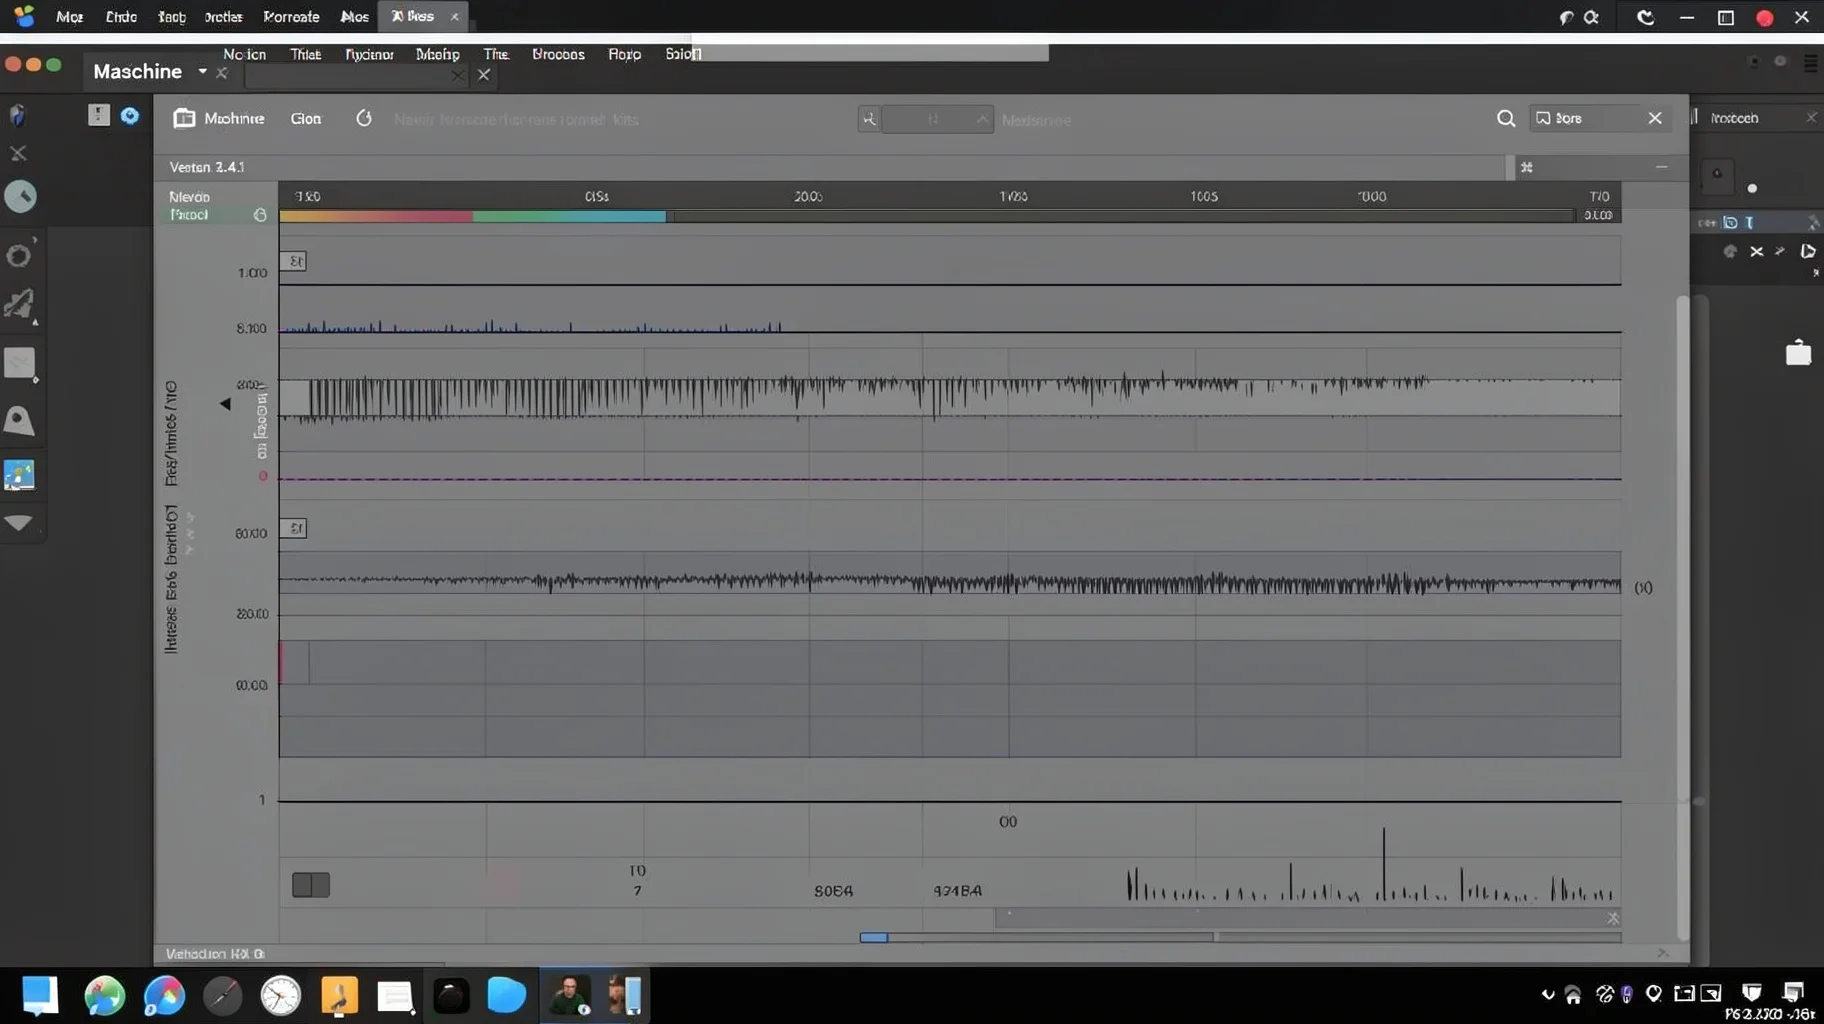This screenshot has height=1024, width=1824.
Task: Click the play-shaped outlined icon in right panel
Action: 1808,252
